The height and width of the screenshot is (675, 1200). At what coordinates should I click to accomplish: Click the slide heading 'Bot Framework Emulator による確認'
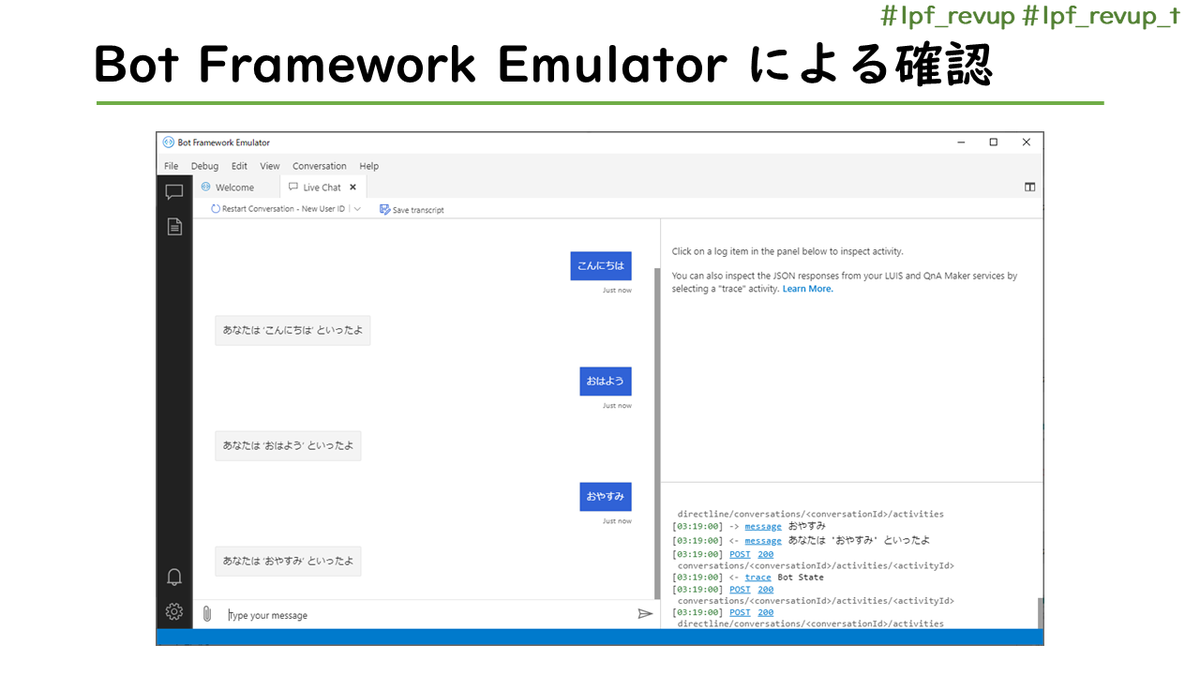pos(543,65)
